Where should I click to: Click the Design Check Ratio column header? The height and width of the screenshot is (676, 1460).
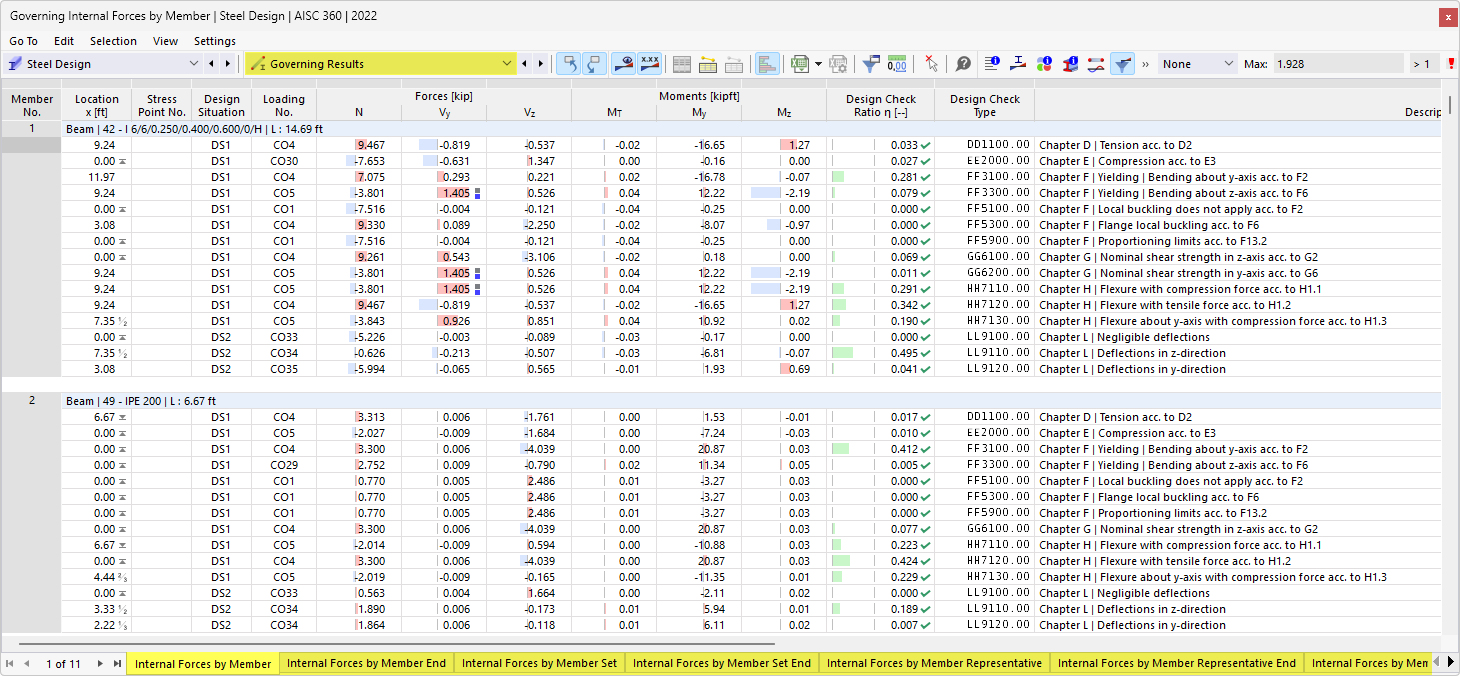880,105
